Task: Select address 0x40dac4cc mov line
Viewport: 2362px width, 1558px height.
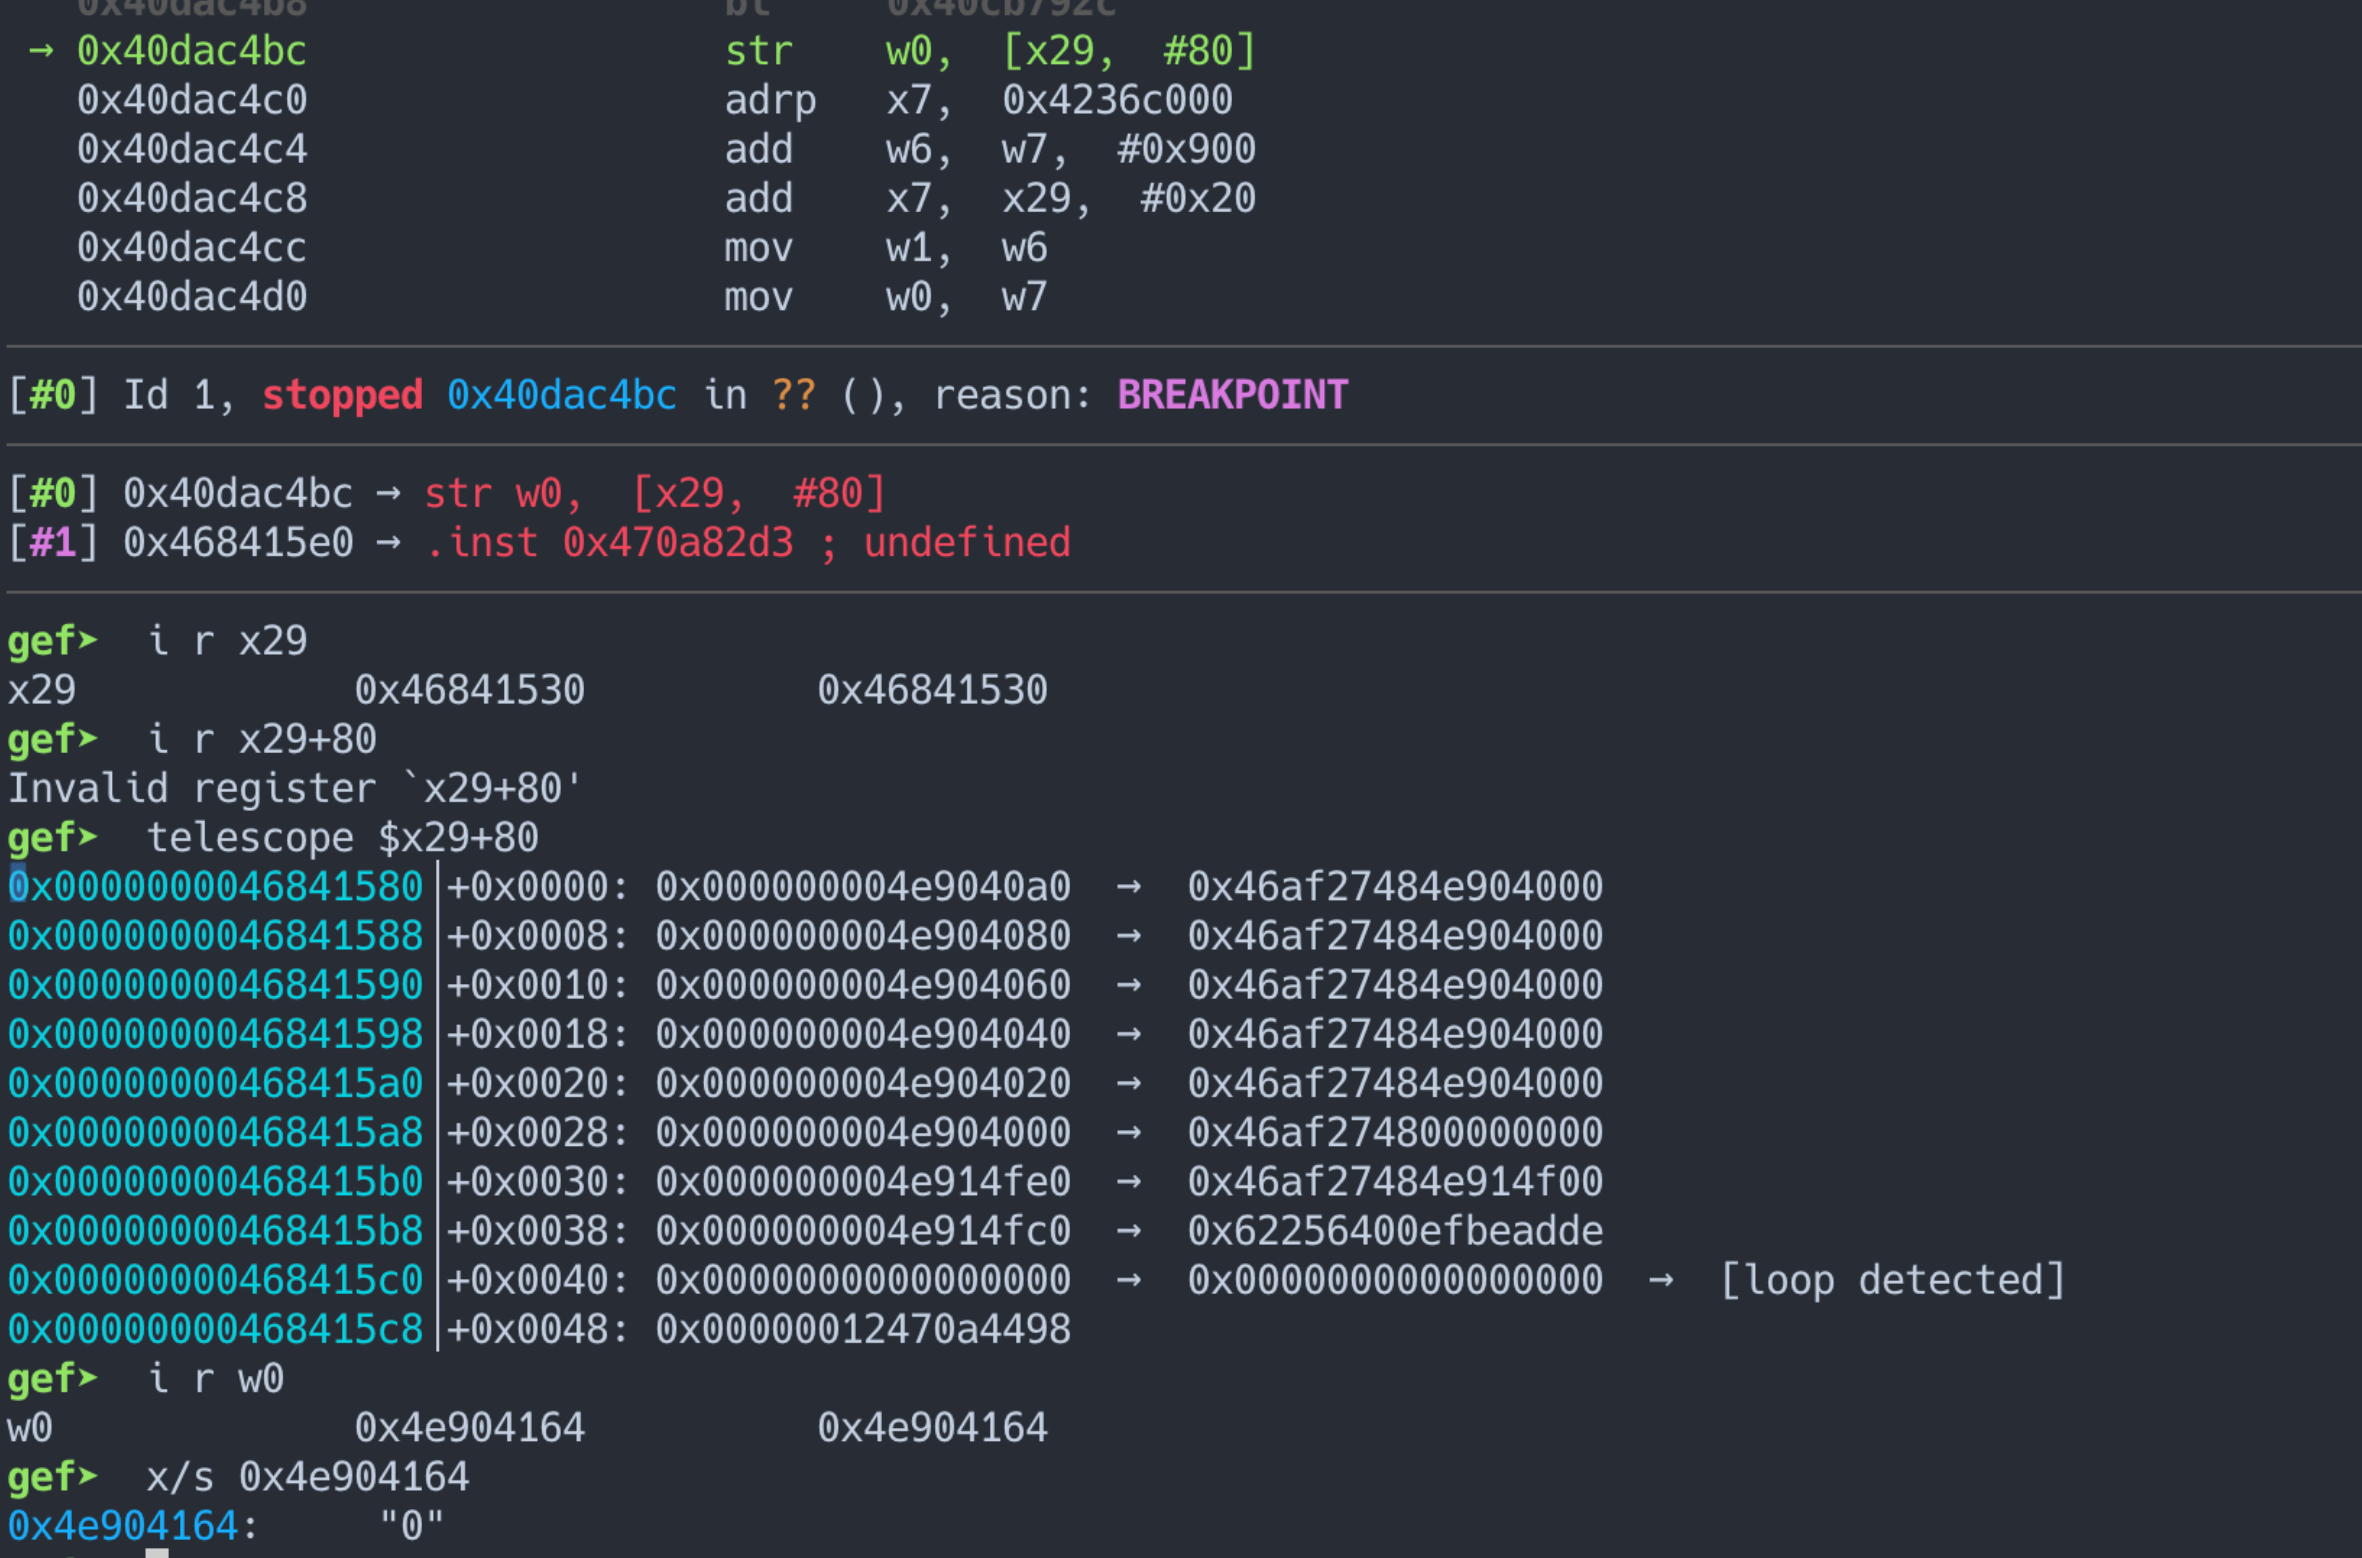Action: (192, 247)
